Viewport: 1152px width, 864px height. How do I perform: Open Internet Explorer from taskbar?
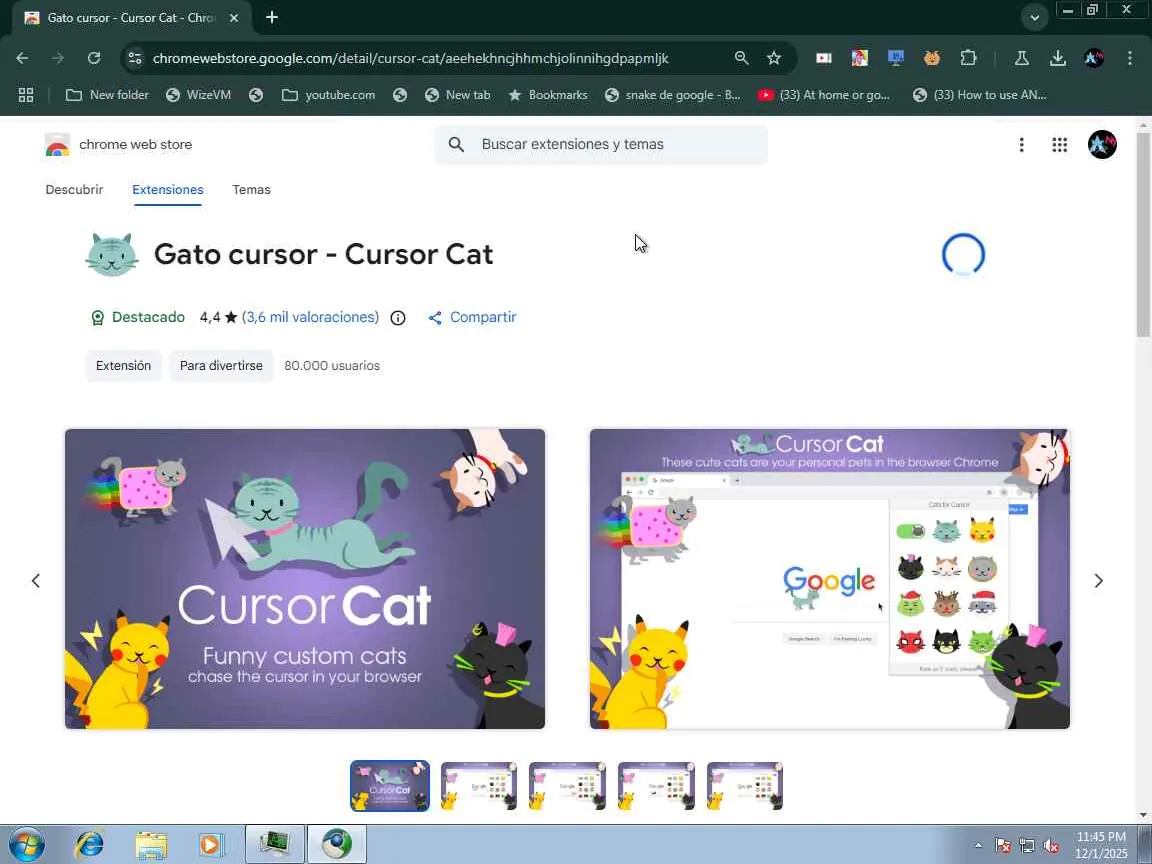click(90, 844)
